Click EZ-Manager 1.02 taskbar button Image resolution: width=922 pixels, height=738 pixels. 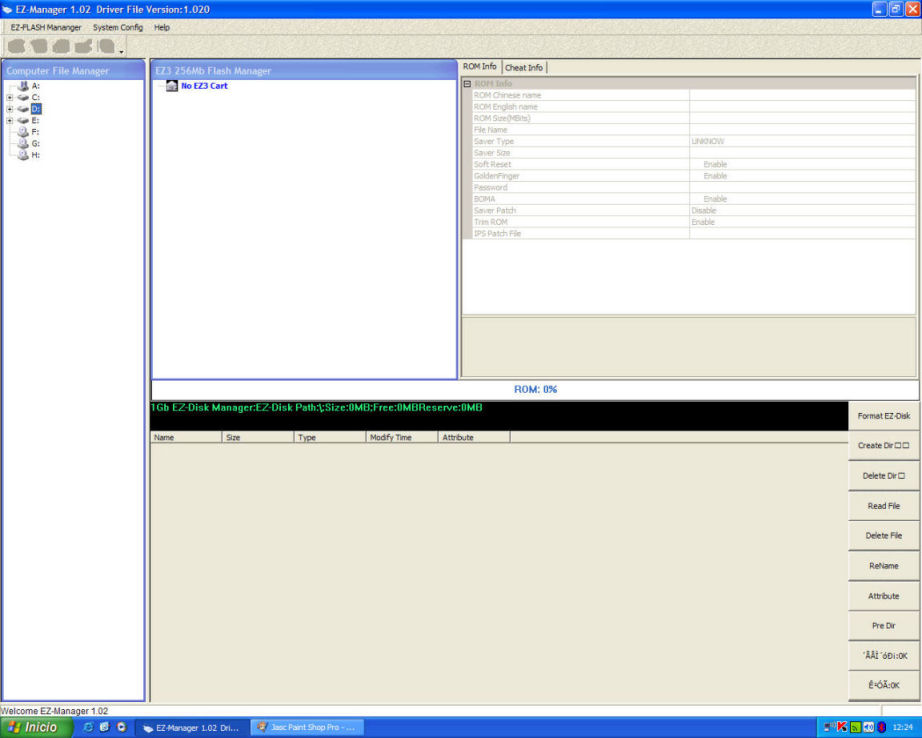pos(193,727)
